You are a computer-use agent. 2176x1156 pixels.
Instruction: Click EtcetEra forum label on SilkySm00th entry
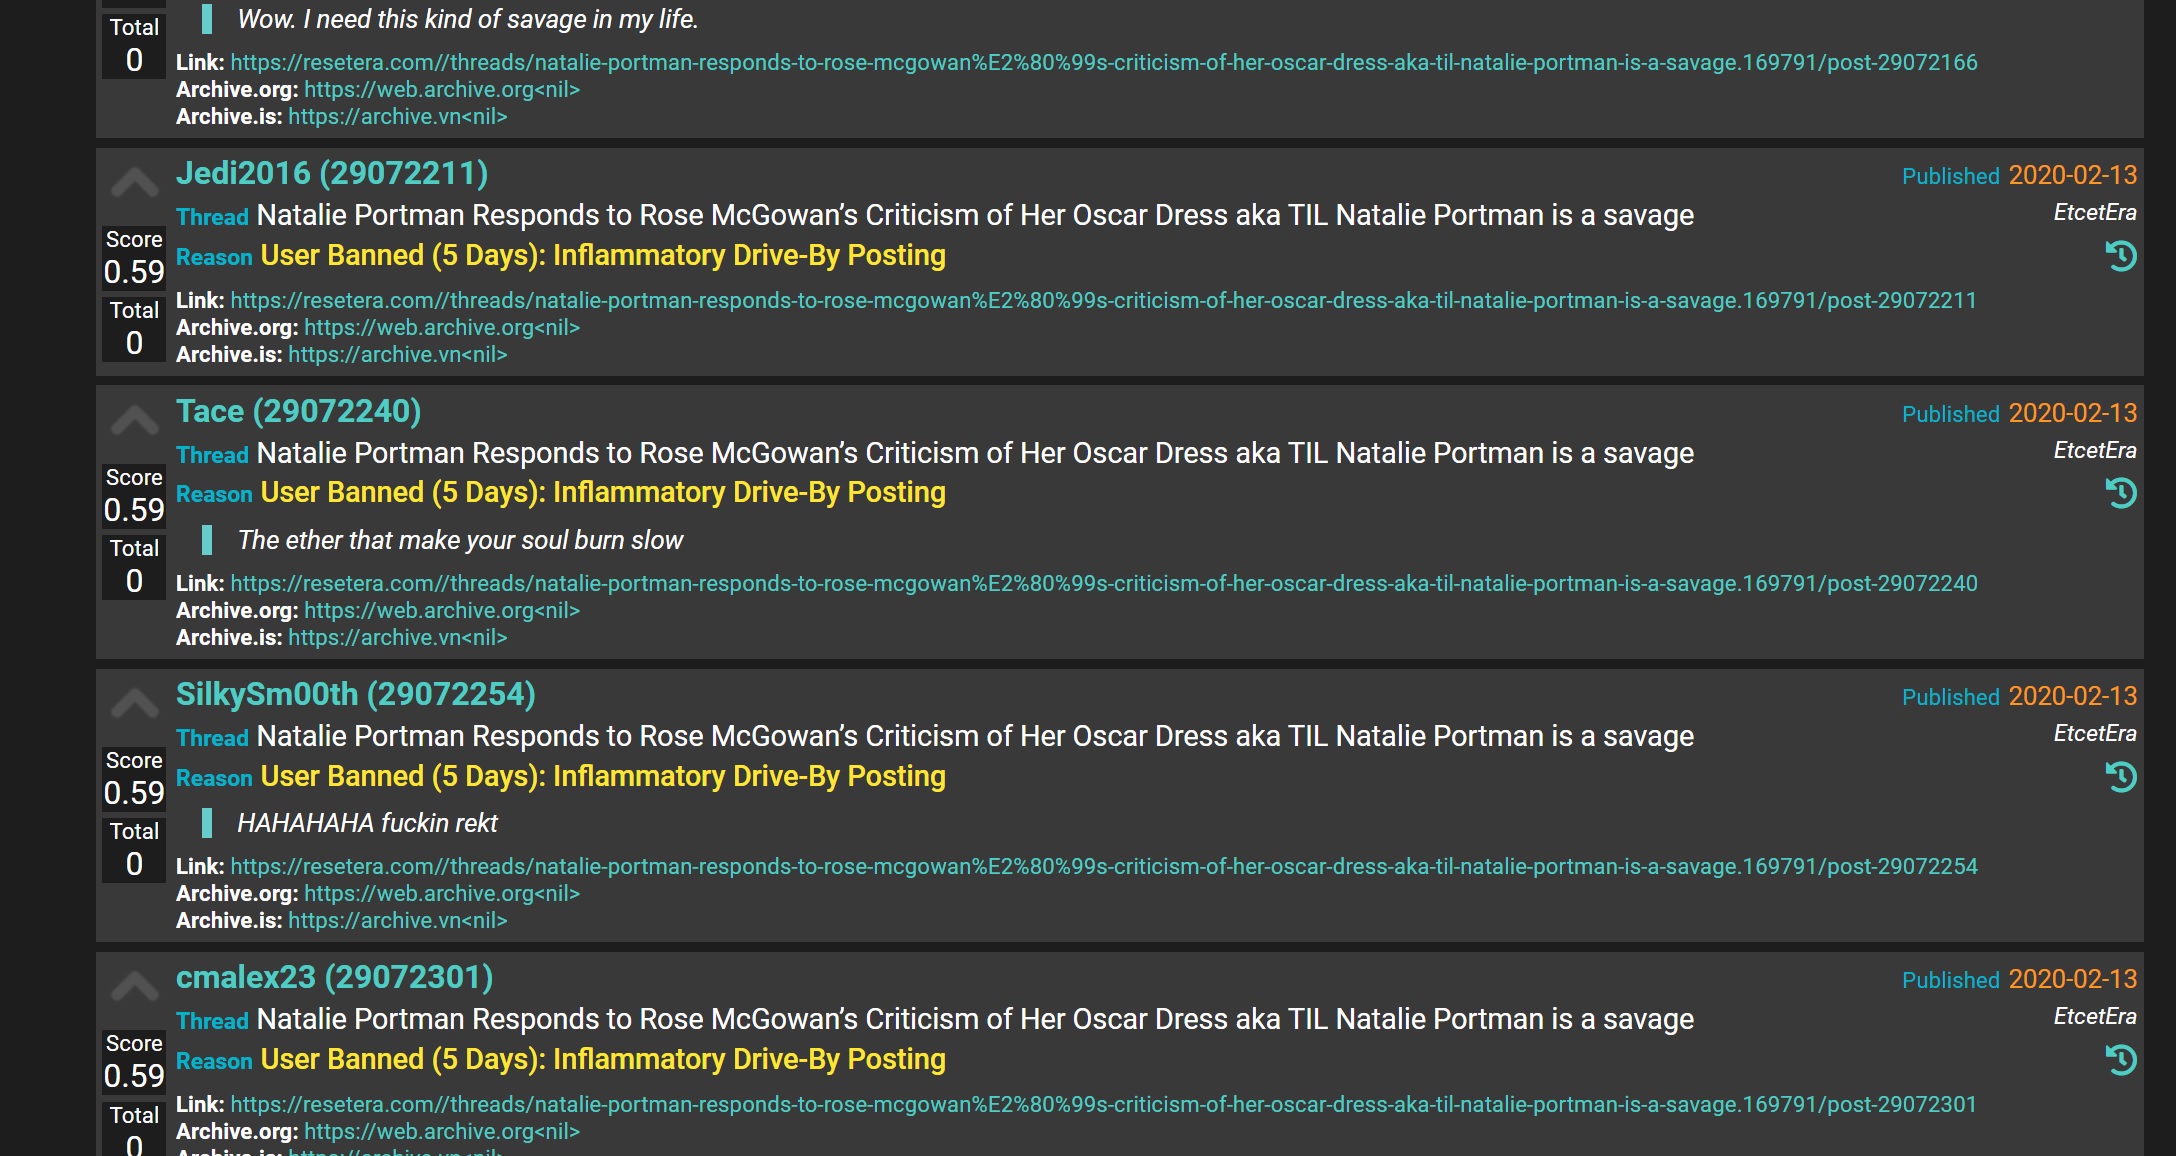tap(2095, 734)
